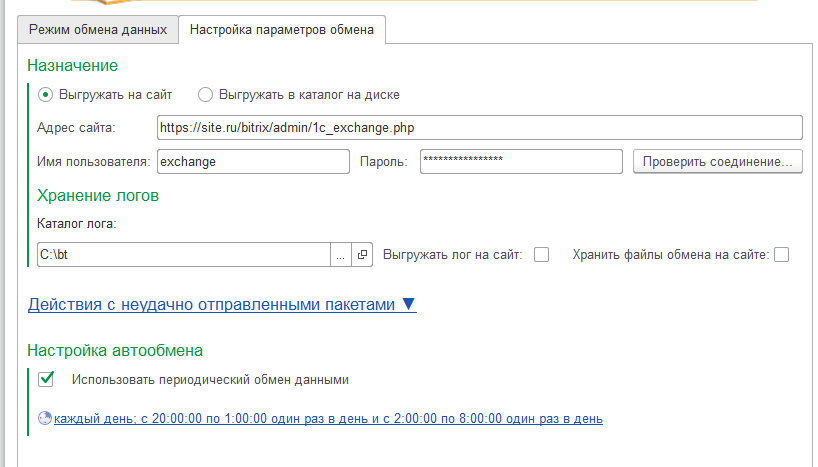This screenshot has width=818, height=467.
Task: Click the Проверить соединение button
Action: pyautogui.click(x=718, y=162)
